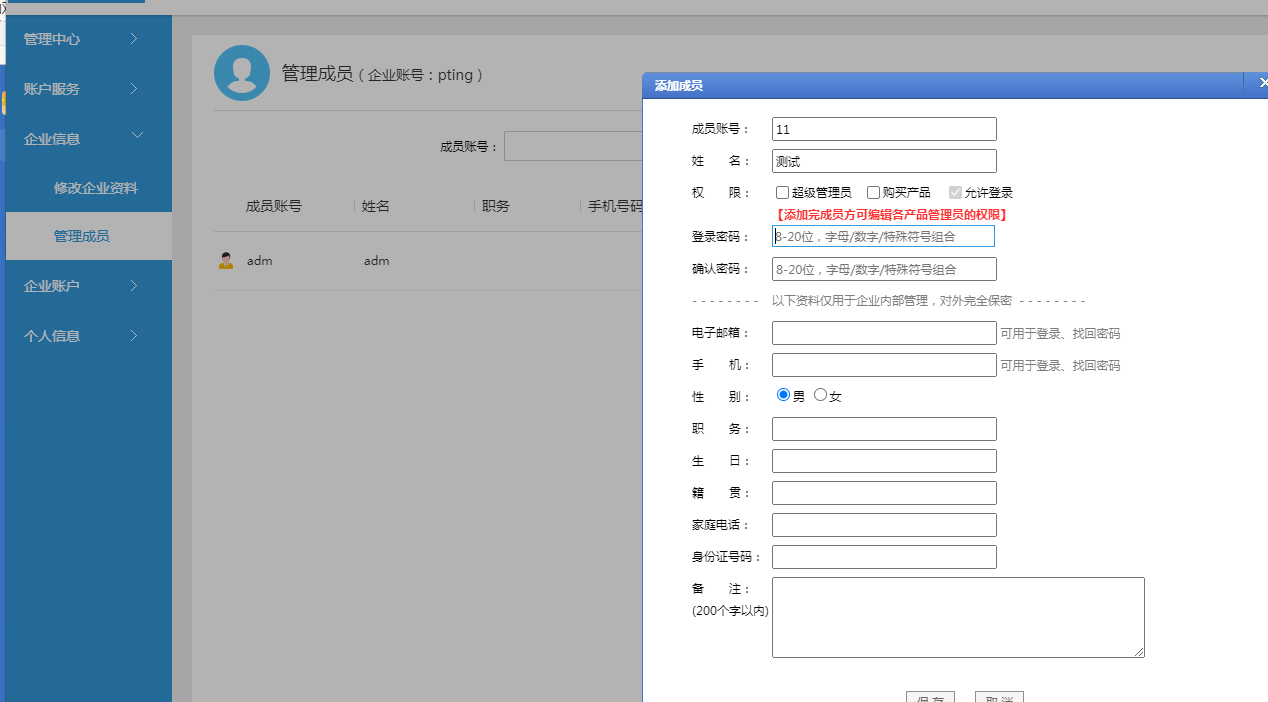Open the 个人信息 sidebar section

point(88,336)
